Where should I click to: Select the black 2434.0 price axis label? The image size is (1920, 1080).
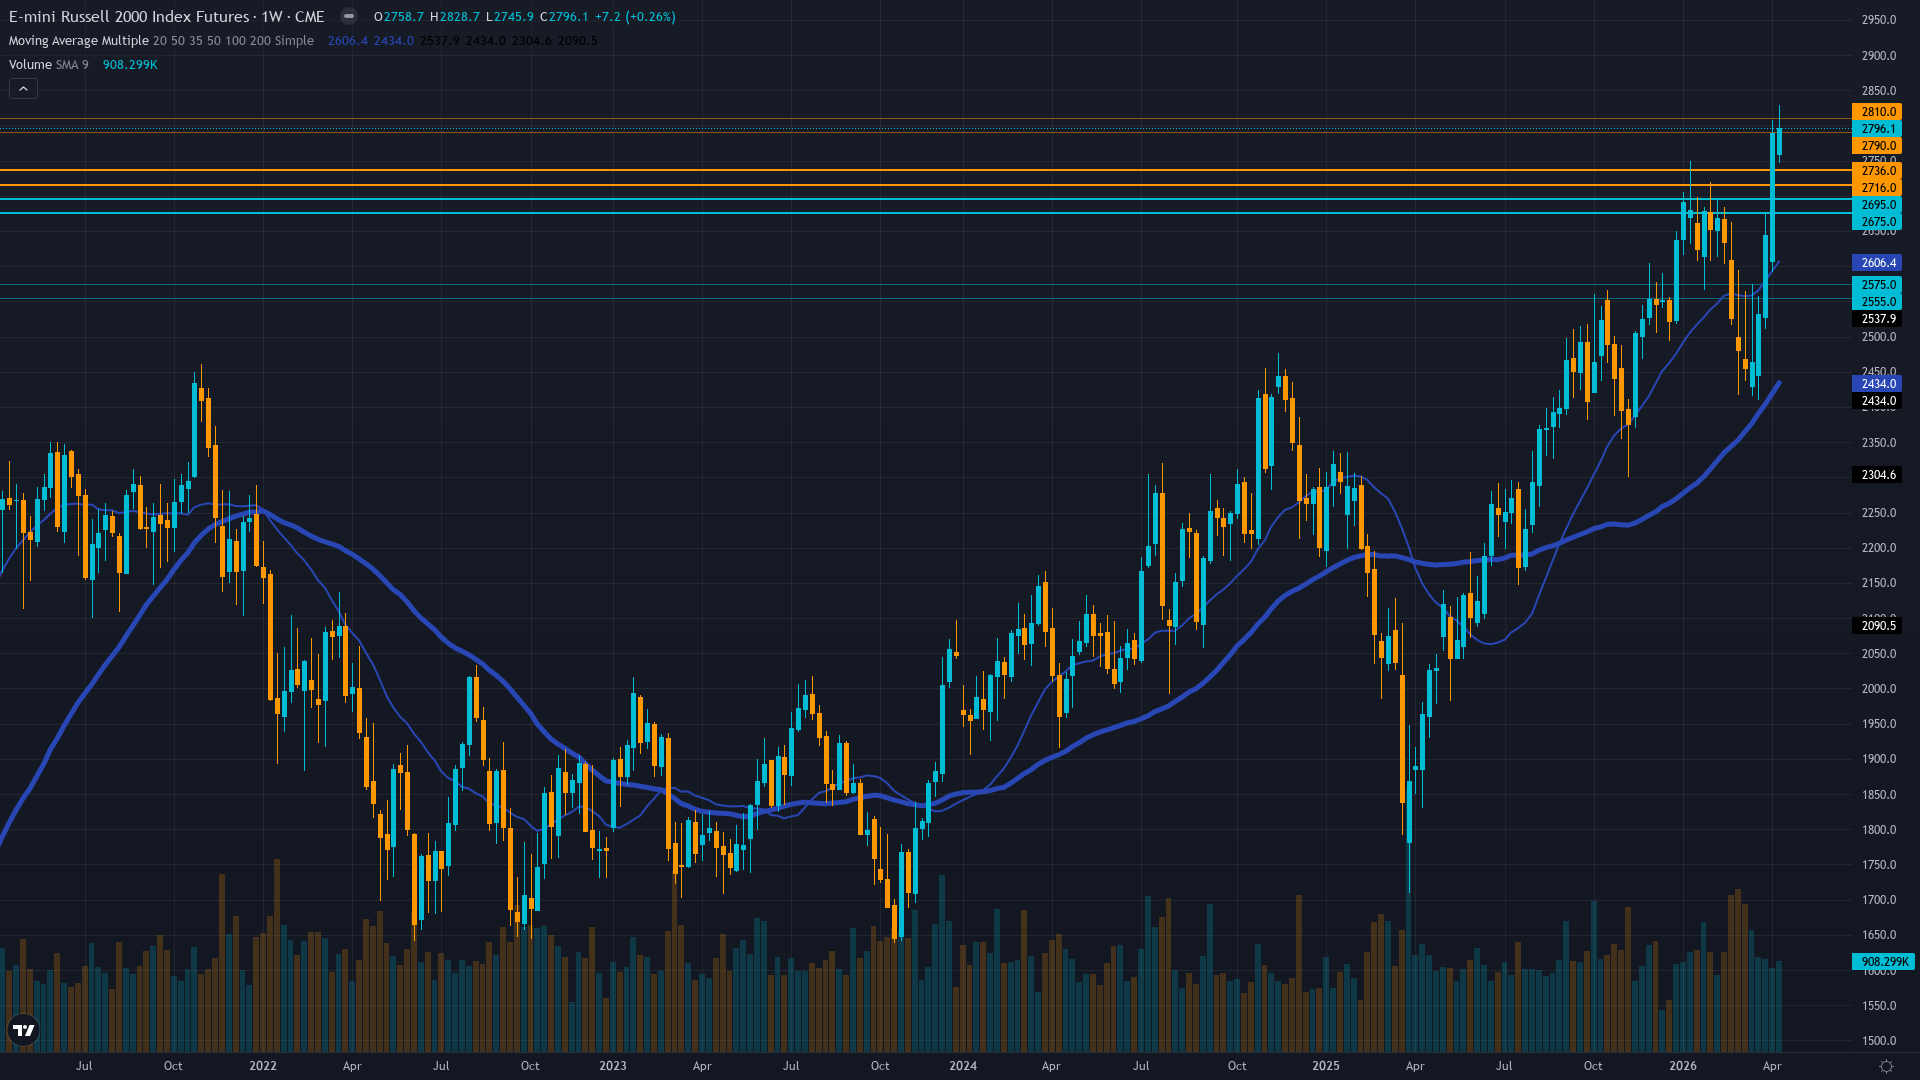[1877, 401]
